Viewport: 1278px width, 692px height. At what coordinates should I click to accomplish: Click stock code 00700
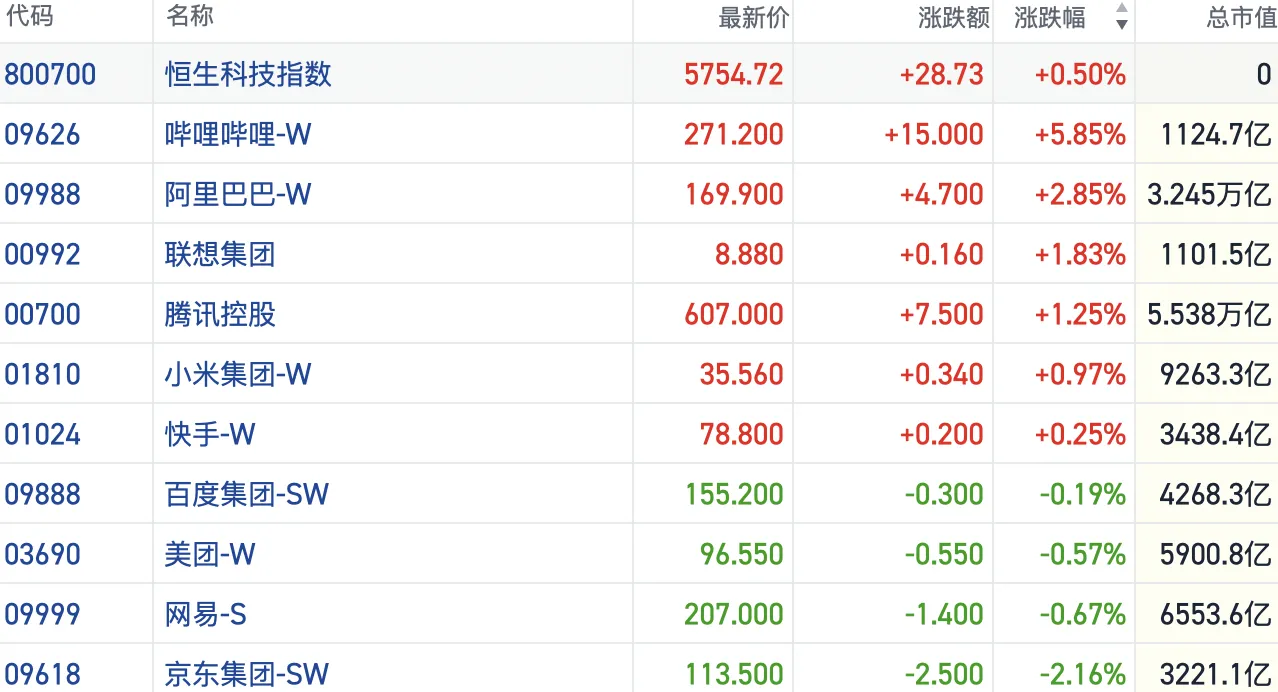coord(42,314)
